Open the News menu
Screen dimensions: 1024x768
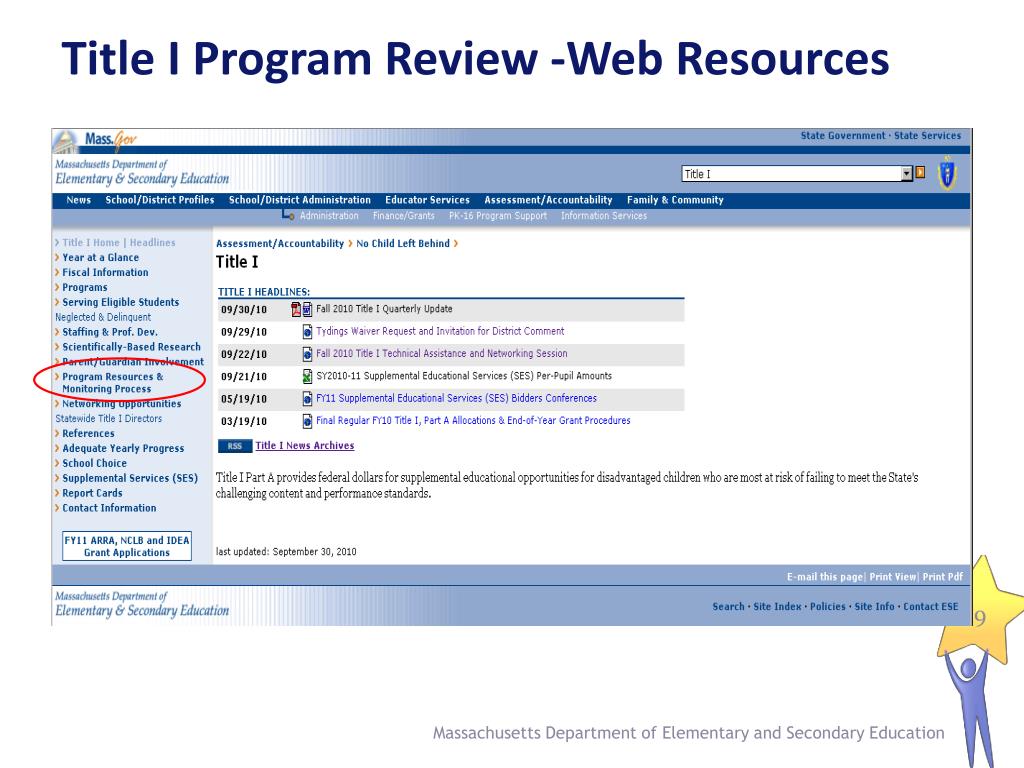click(78, 200)
